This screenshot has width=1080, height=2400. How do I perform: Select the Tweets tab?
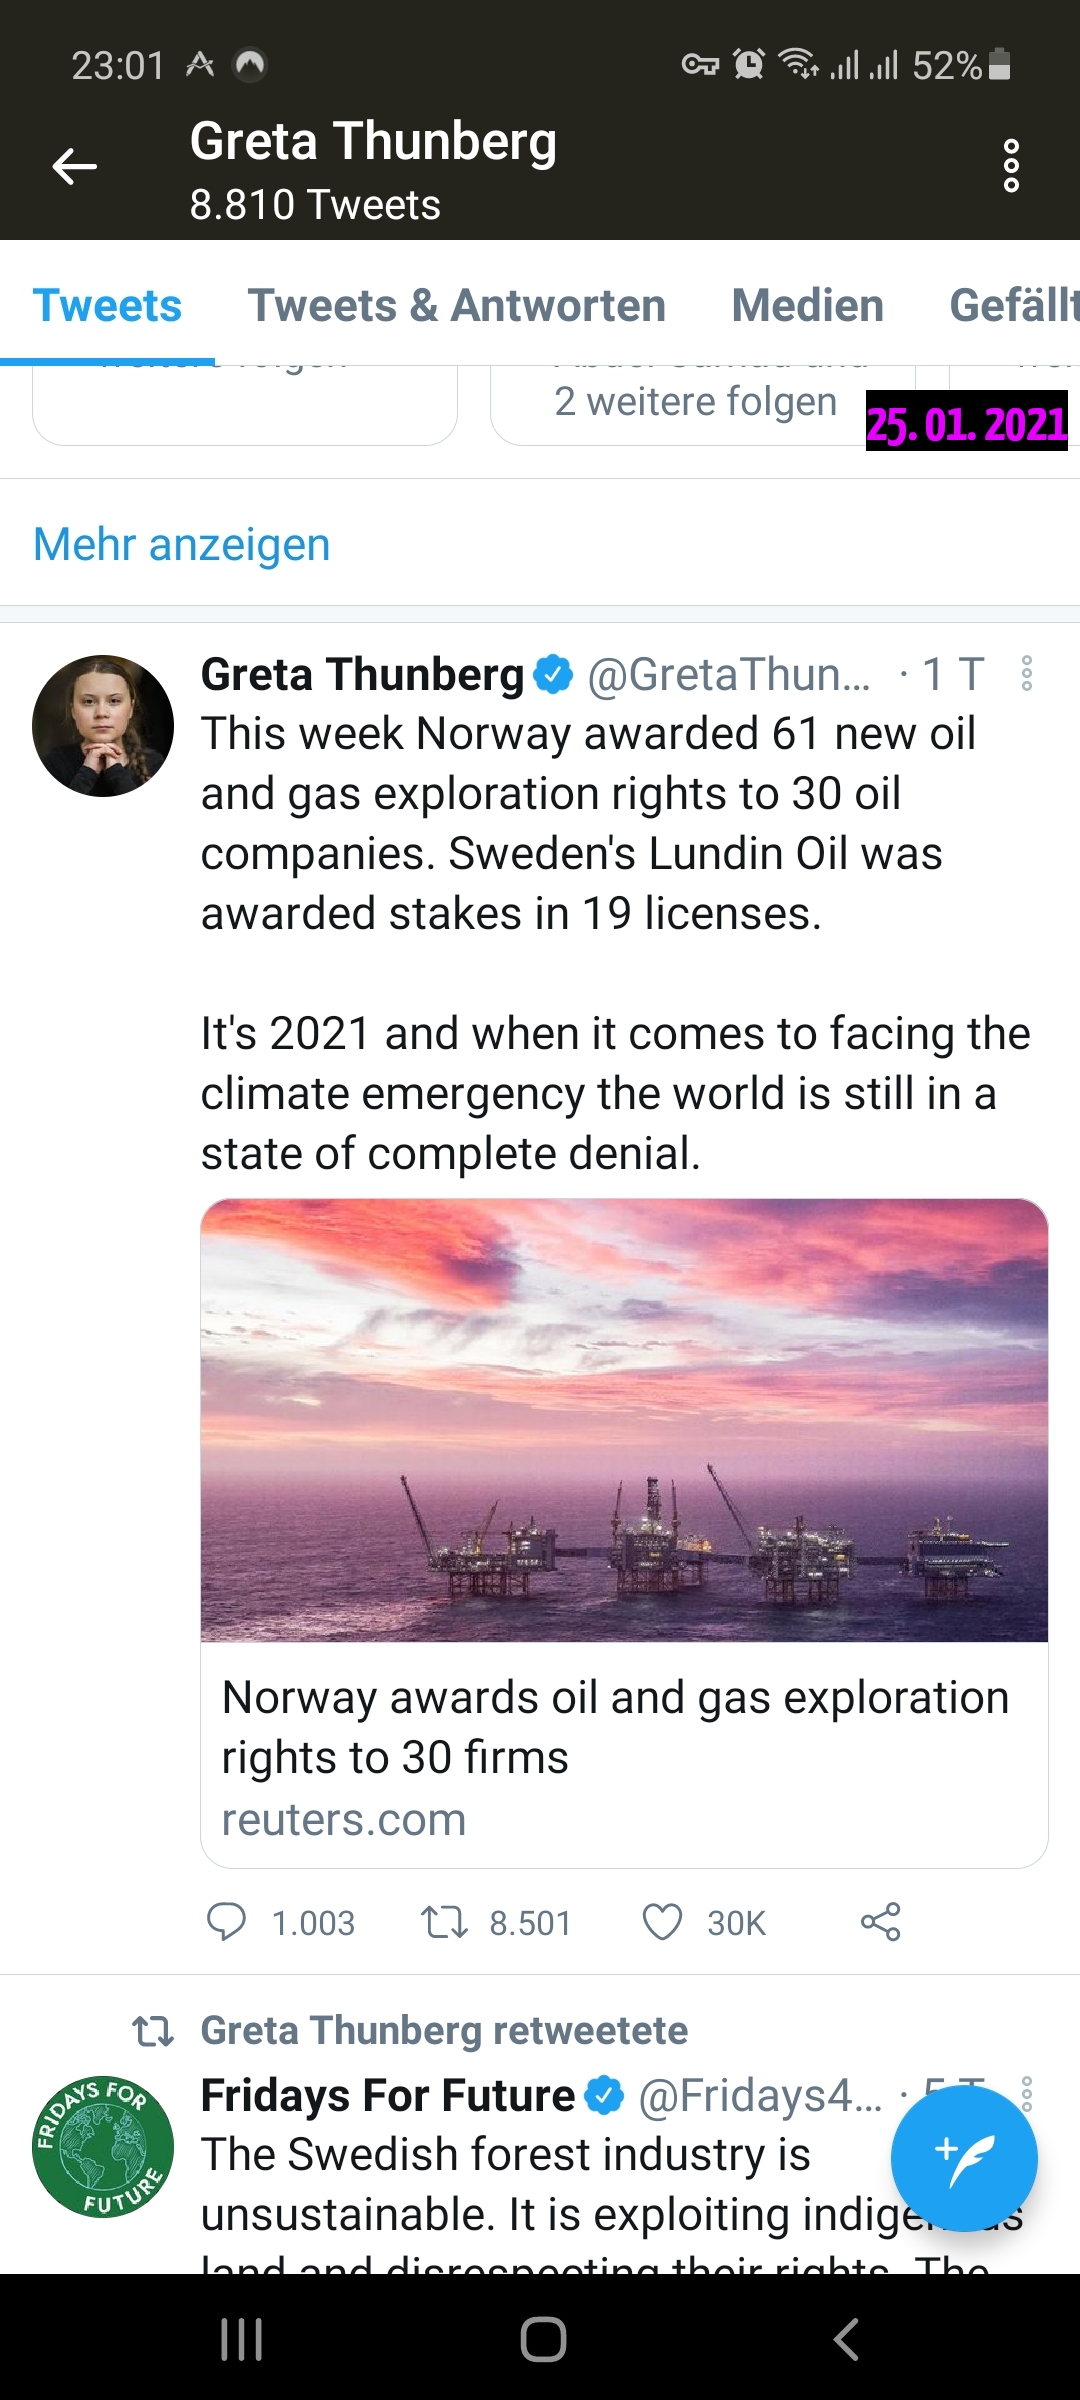[107, 306]
